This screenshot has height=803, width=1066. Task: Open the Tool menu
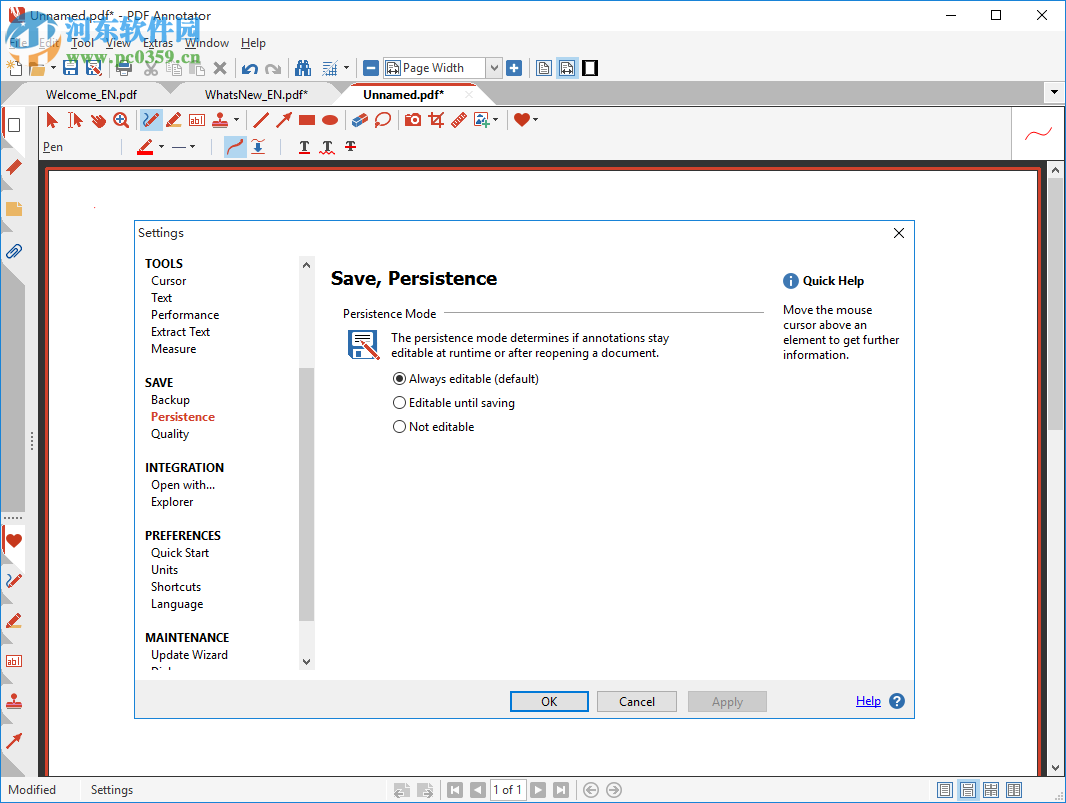pos(83,42)
